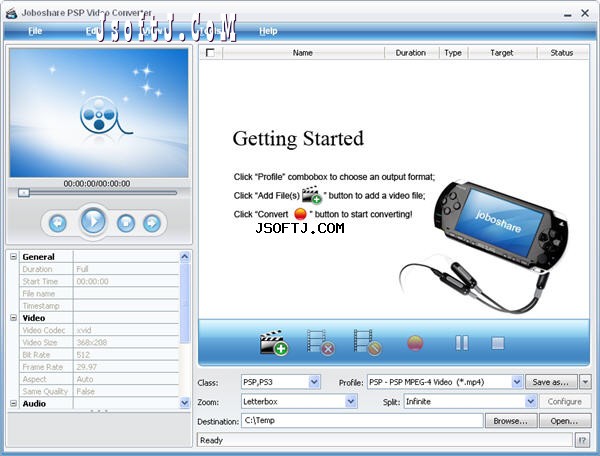Stop the preview playback
The image size is (600, 456).
pyautogui.click(x=126, y=223)
